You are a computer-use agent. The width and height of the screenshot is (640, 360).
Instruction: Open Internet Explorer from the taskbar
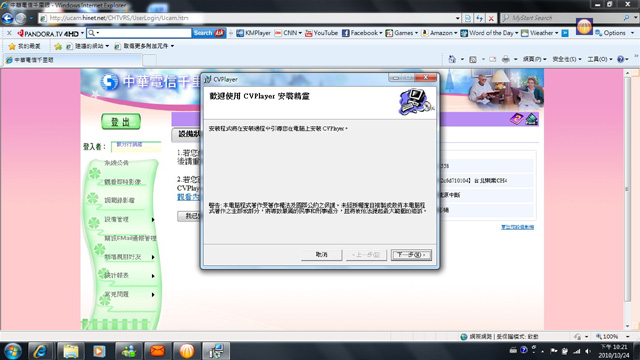coord(40,351)
